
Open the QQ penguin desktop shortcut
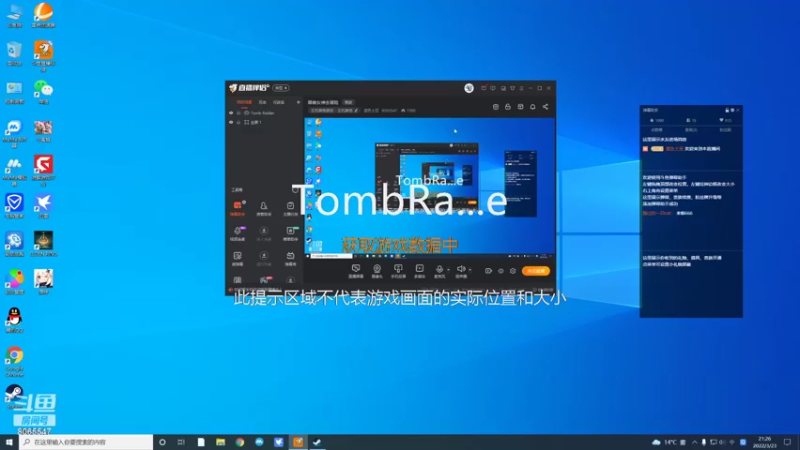(x=14, y=320)
